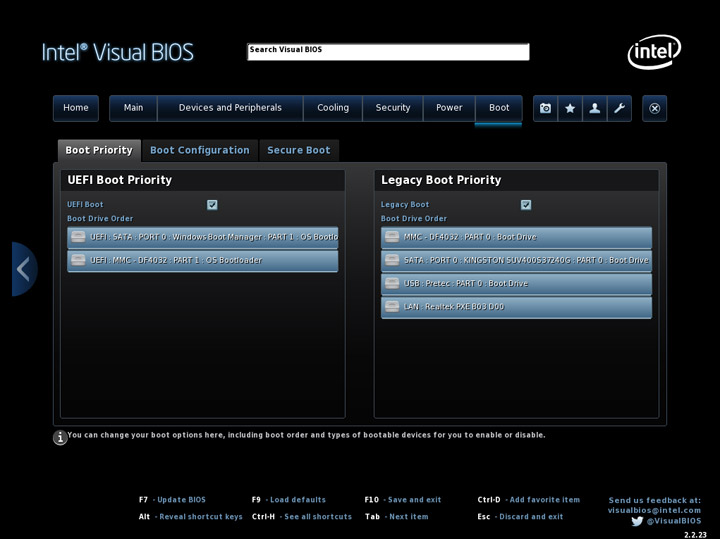720x539 pixels.
Task: Click the info icon beside help text
Action: coord(60,438)
